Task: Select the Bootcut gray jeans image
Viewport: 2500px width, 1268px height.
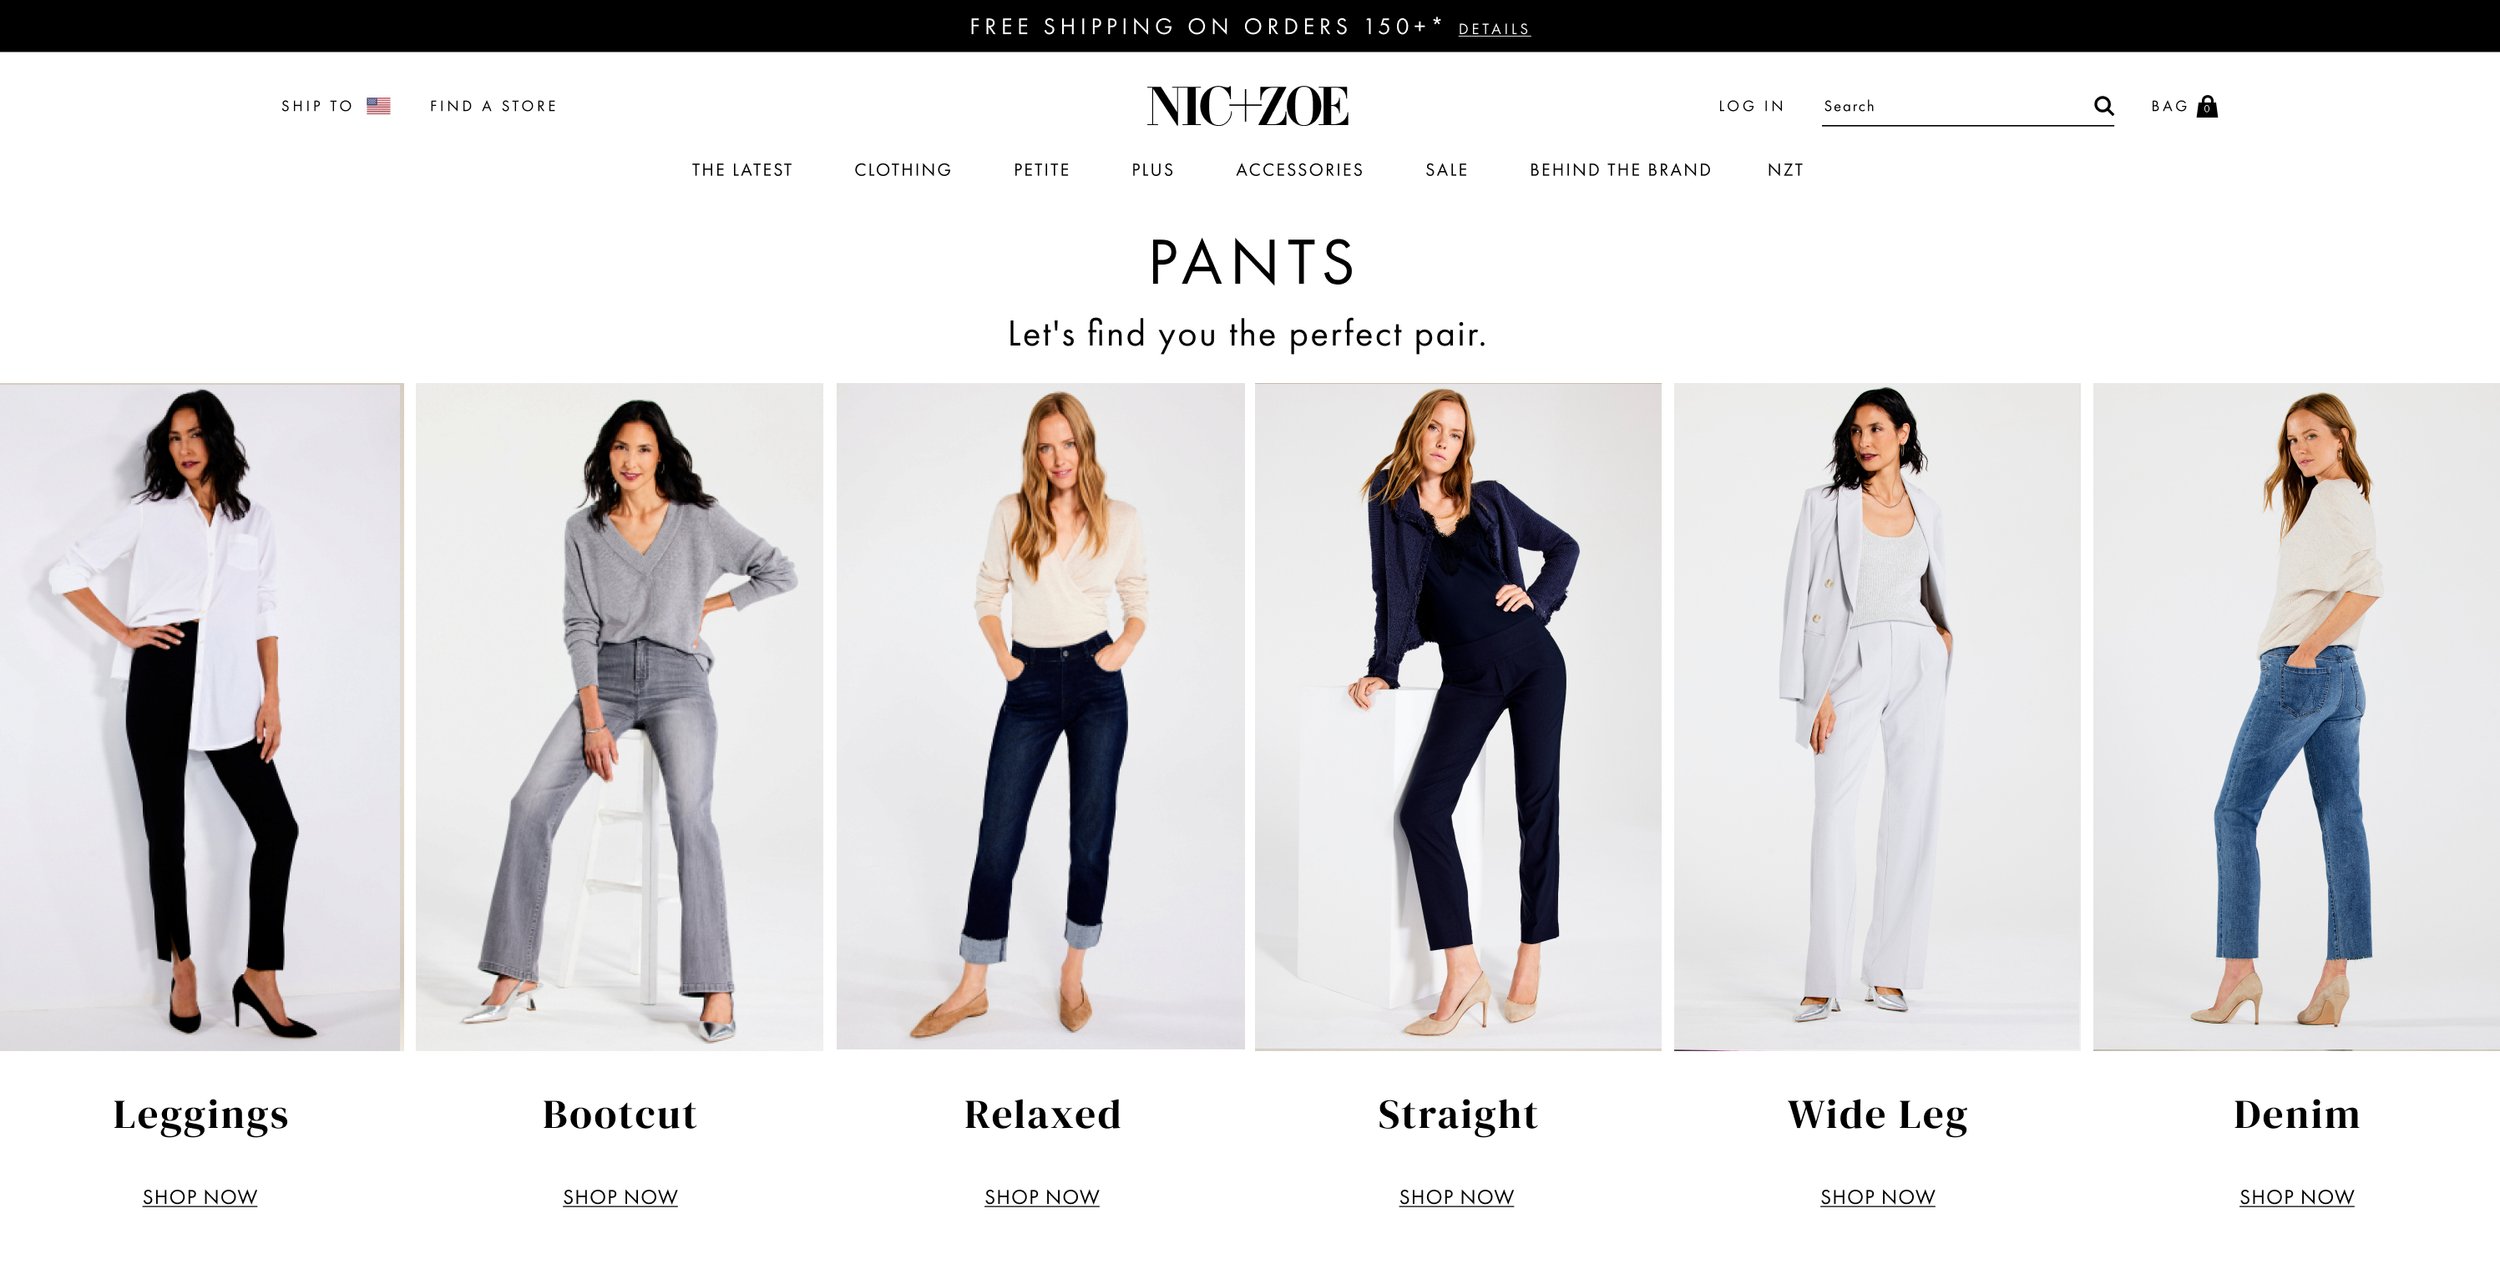Action: point(620,717)
